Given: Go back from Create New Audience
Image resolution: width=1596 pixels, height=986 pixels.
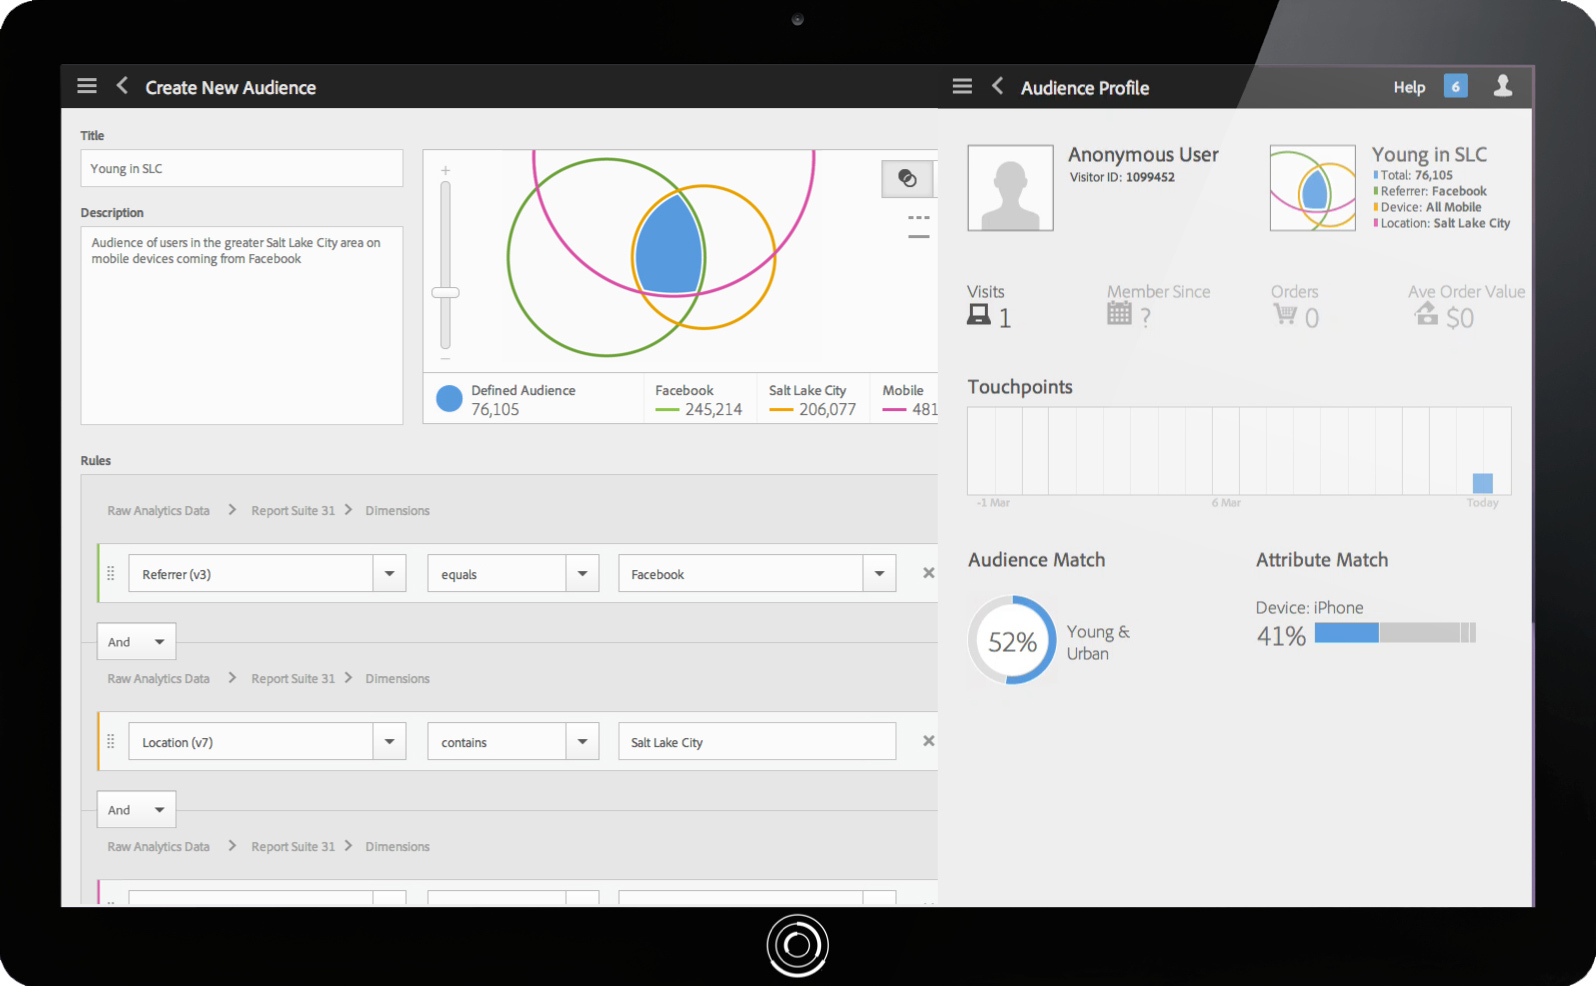Looking at the screenshot, I should (x=122, y=86).
